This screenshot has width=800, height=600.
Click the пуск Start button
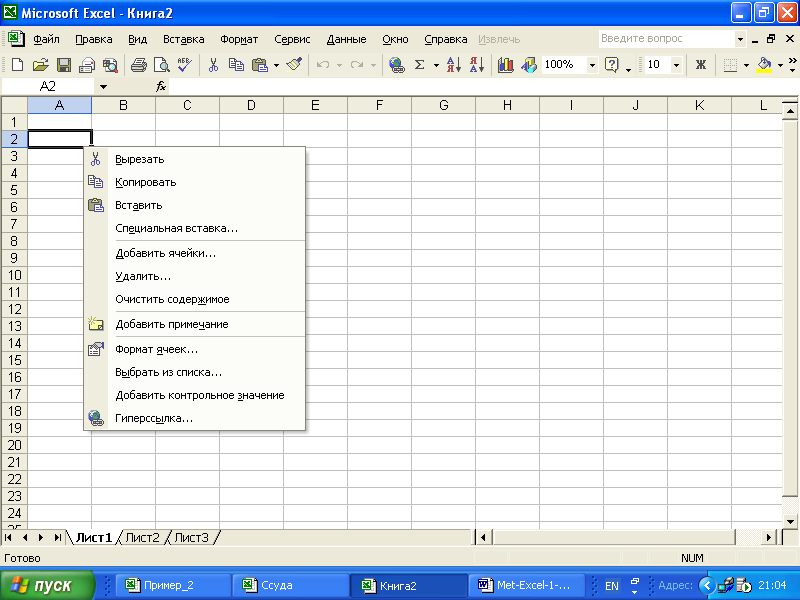click(x=48, y=585)
